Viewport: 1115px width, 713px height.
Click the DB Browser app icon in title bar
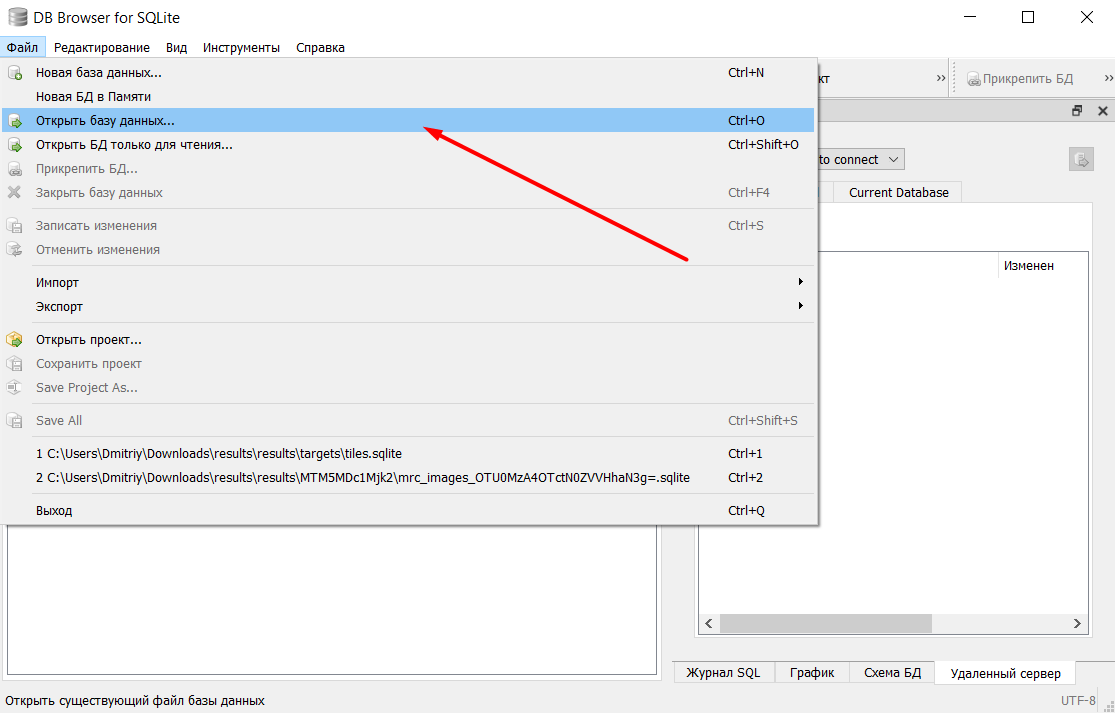coord(18,17)
